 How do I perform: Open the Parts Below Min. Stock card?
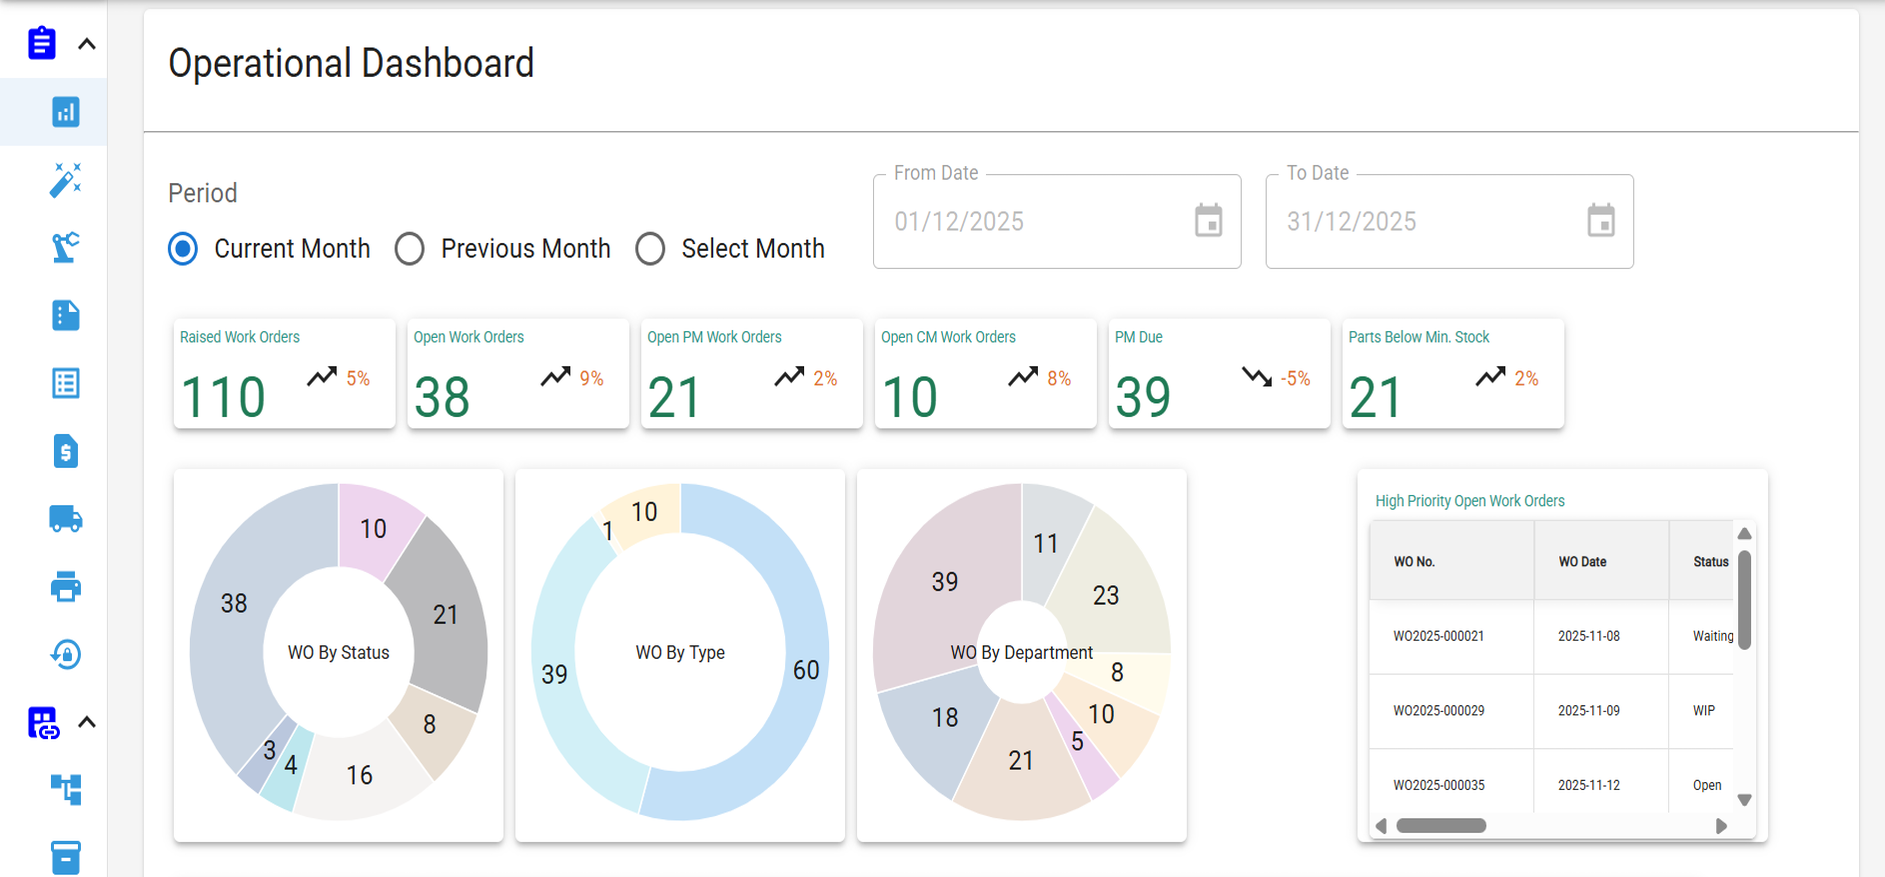tap(1453, 374)
